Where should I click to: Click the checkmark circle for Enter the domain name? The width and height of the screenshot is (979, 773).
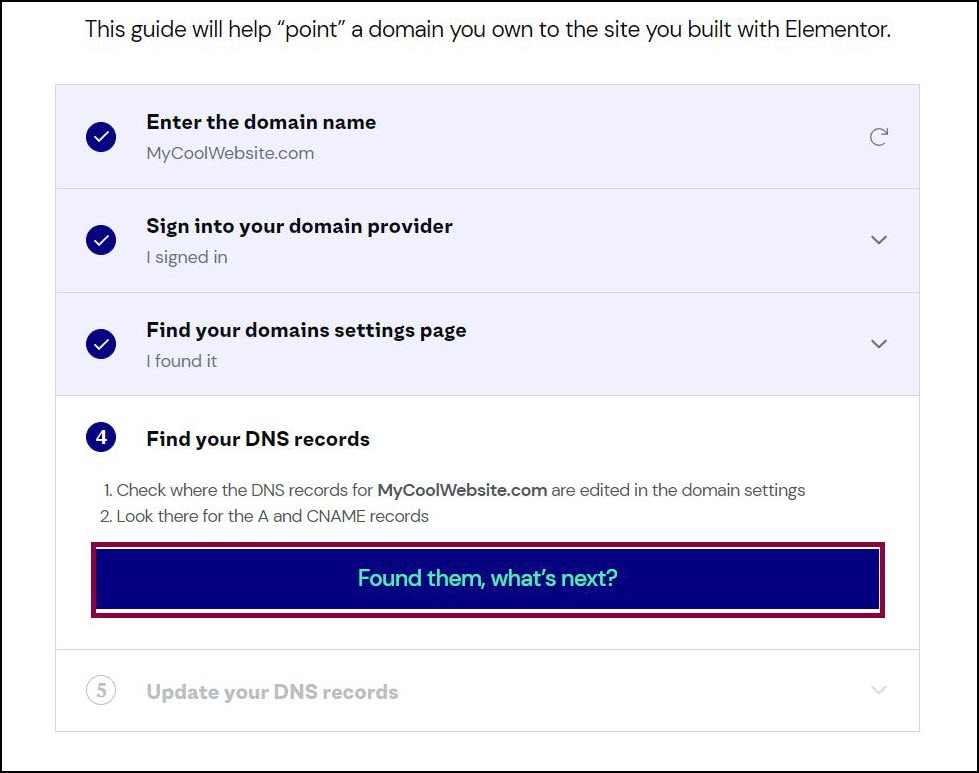[x=101, y=137]
